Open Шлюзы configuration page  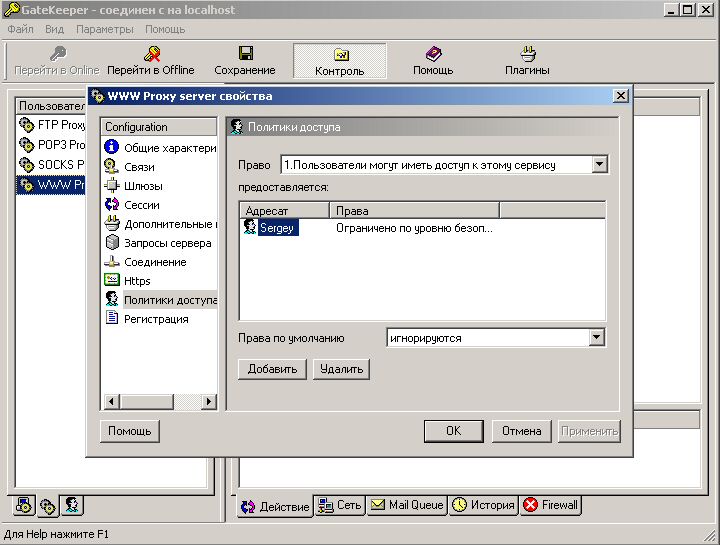coord(134,186)
